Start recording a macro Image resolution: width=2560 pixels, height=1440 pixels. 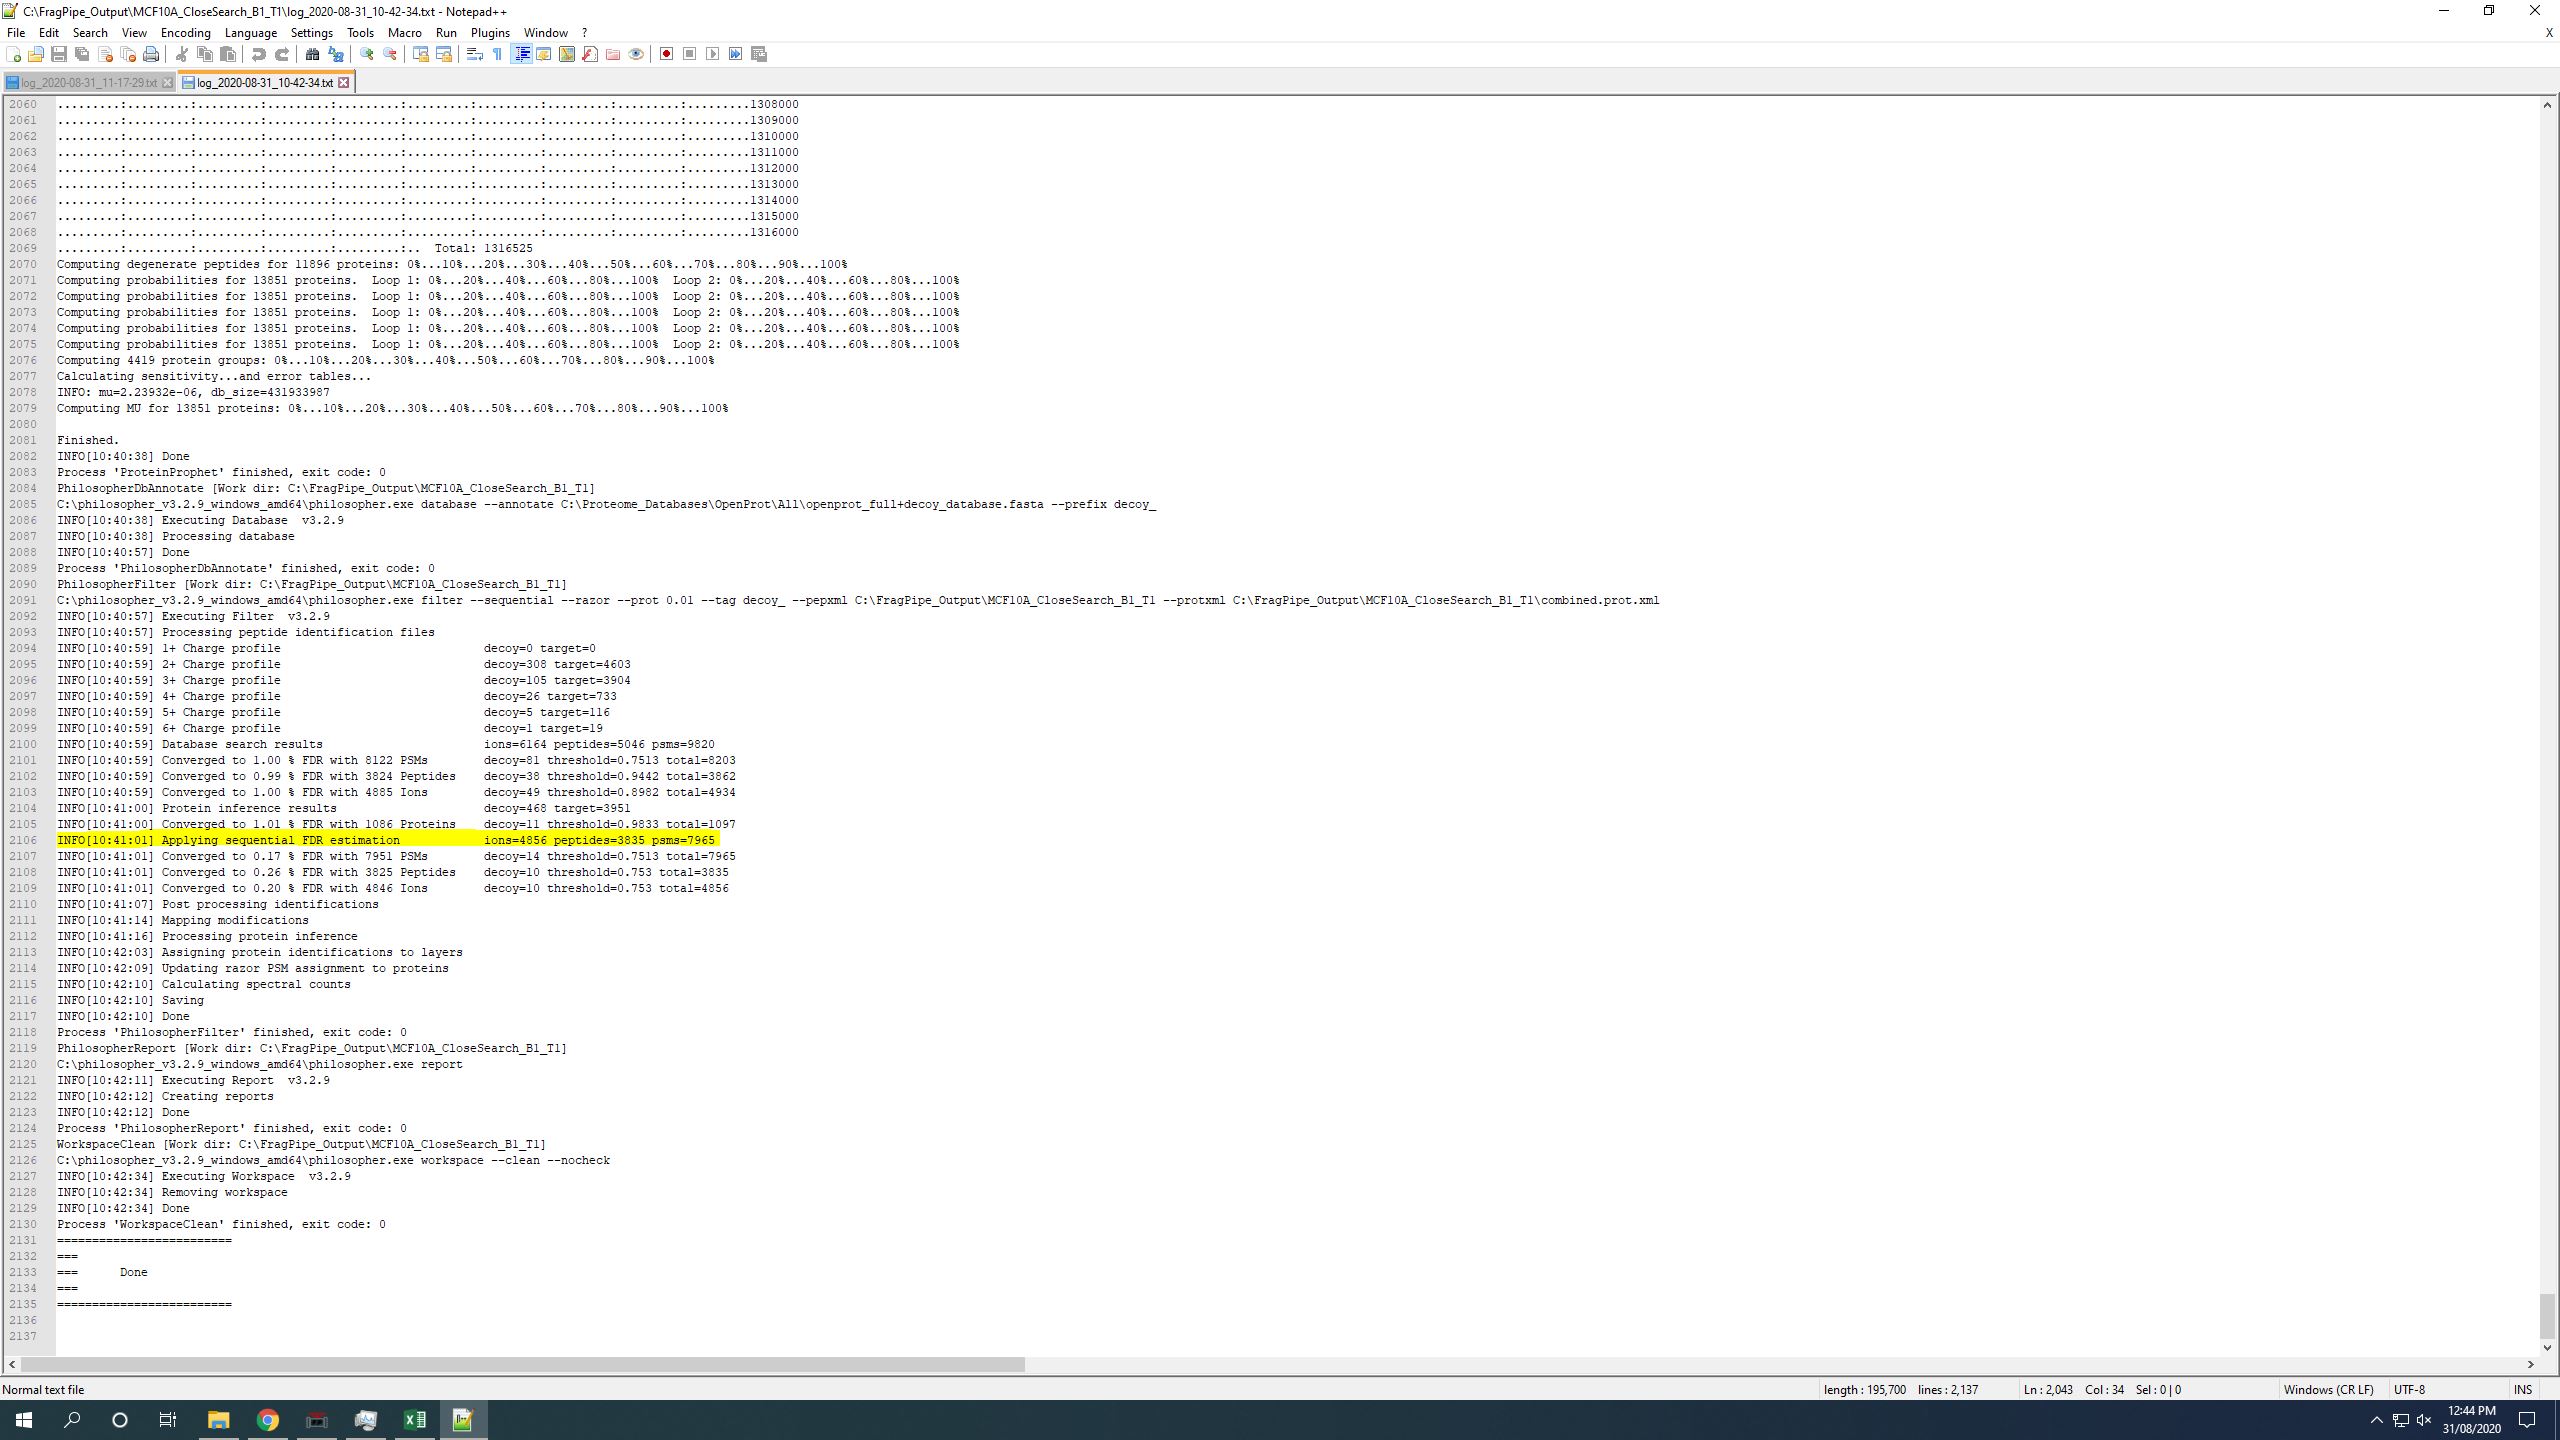[x=667, y=54]
